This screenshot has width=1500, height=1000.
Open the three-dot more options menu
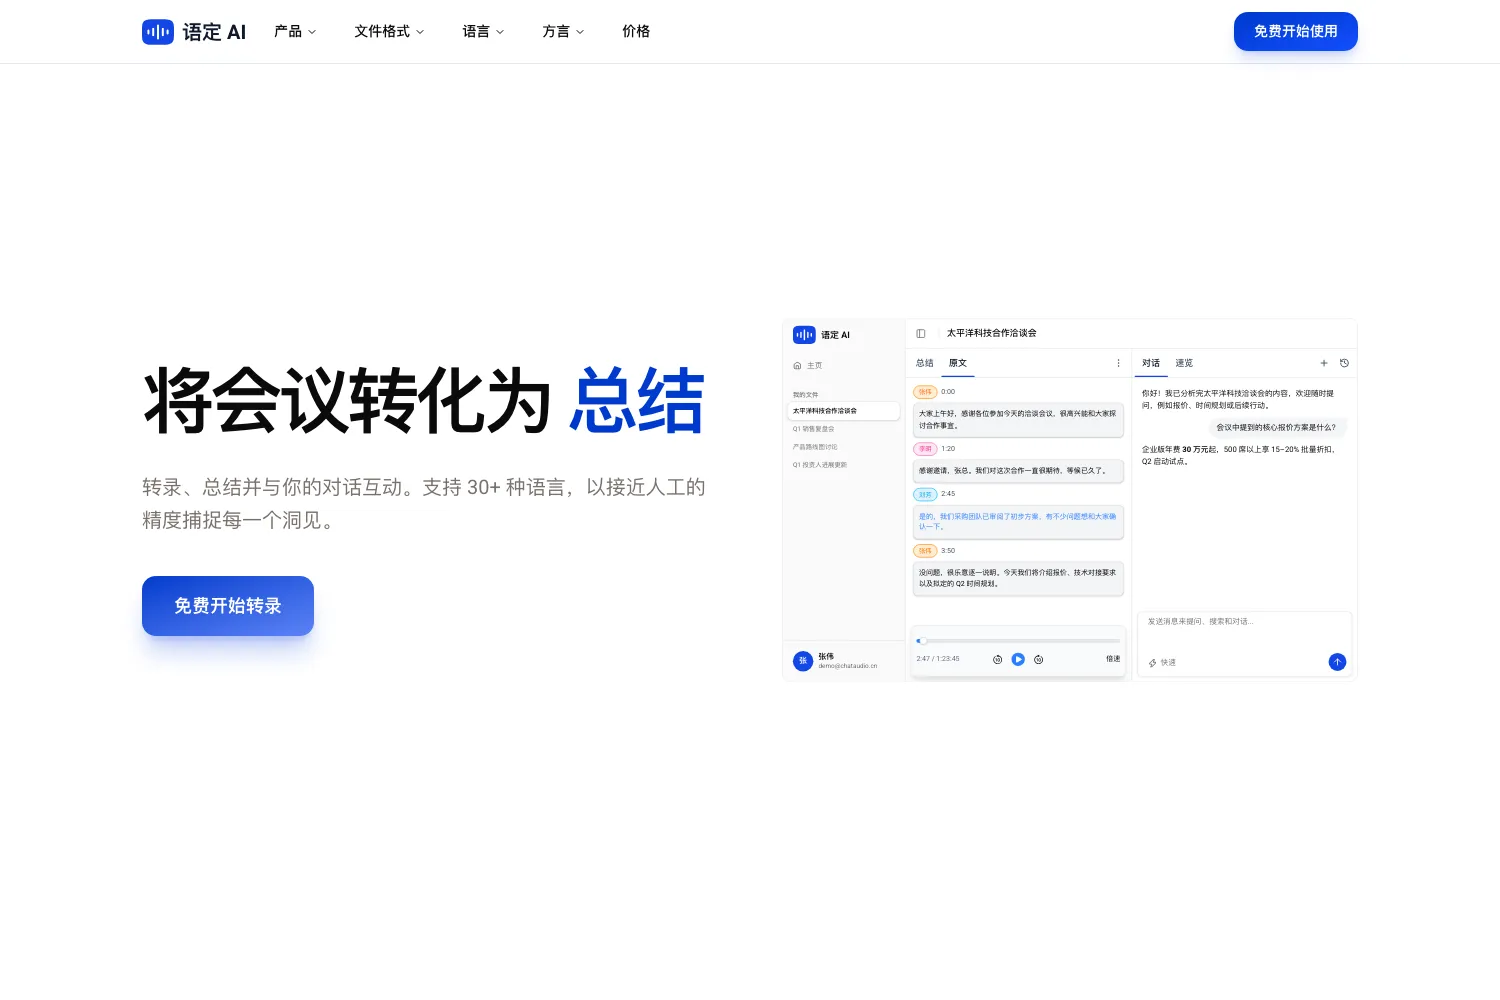pos(1118,363)
